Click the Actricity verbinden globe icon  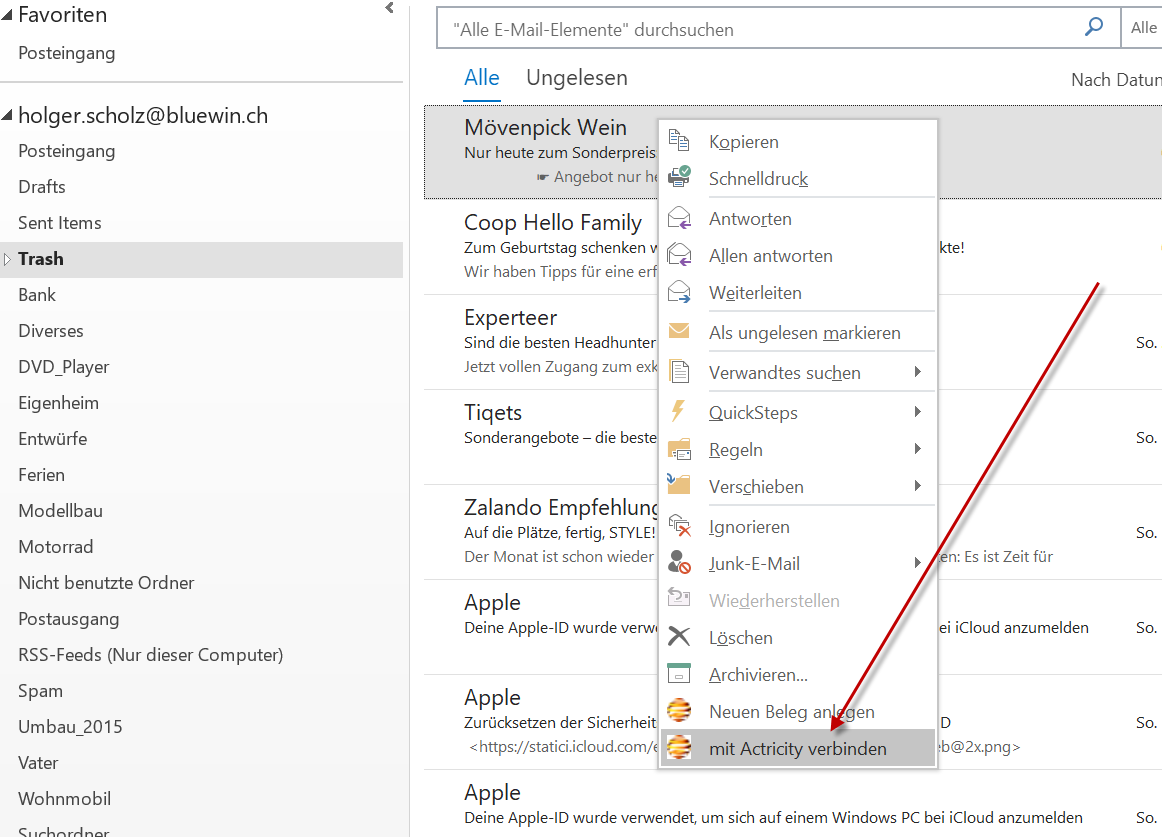coord(679,747)
